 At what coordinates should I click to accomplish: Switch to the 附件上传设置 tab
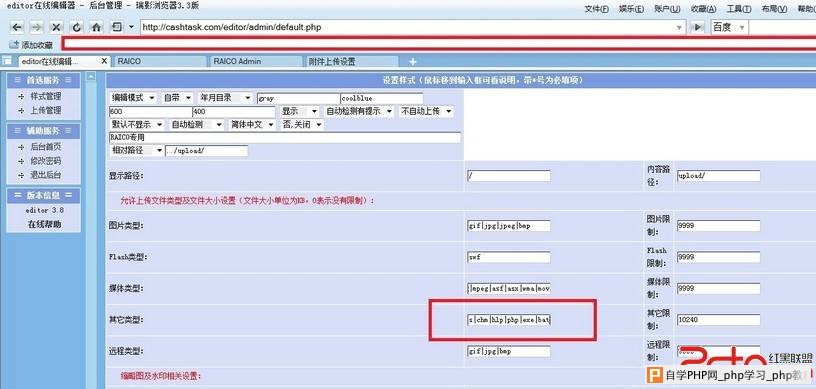point(351,61)
